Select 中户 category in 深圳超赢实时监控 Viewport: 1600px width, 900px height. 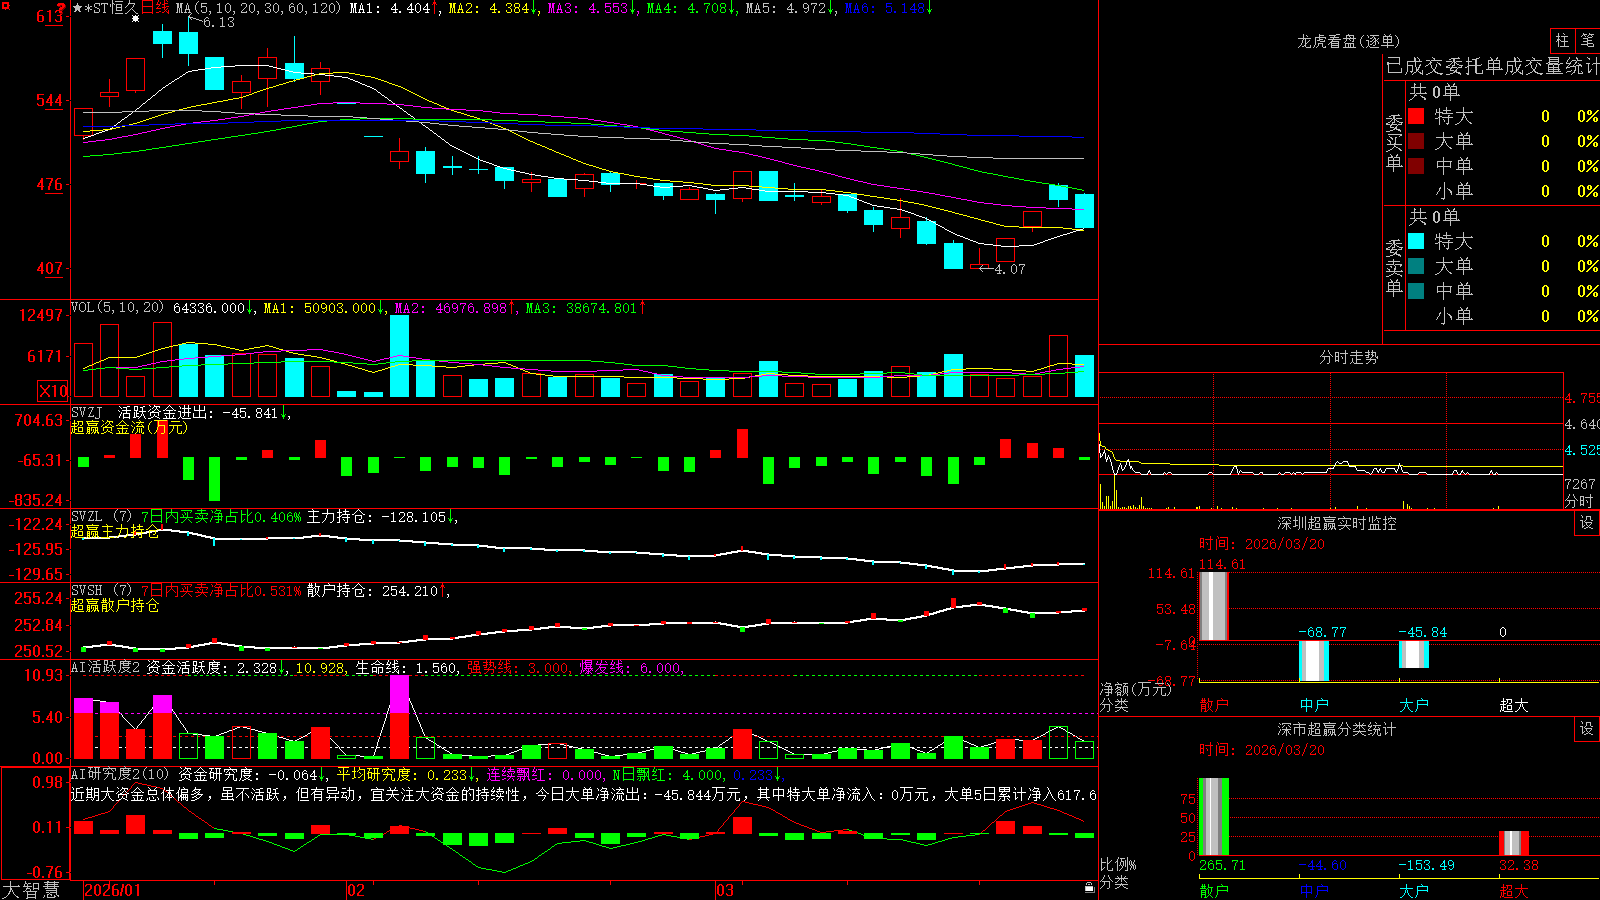tap(1314, 705)
